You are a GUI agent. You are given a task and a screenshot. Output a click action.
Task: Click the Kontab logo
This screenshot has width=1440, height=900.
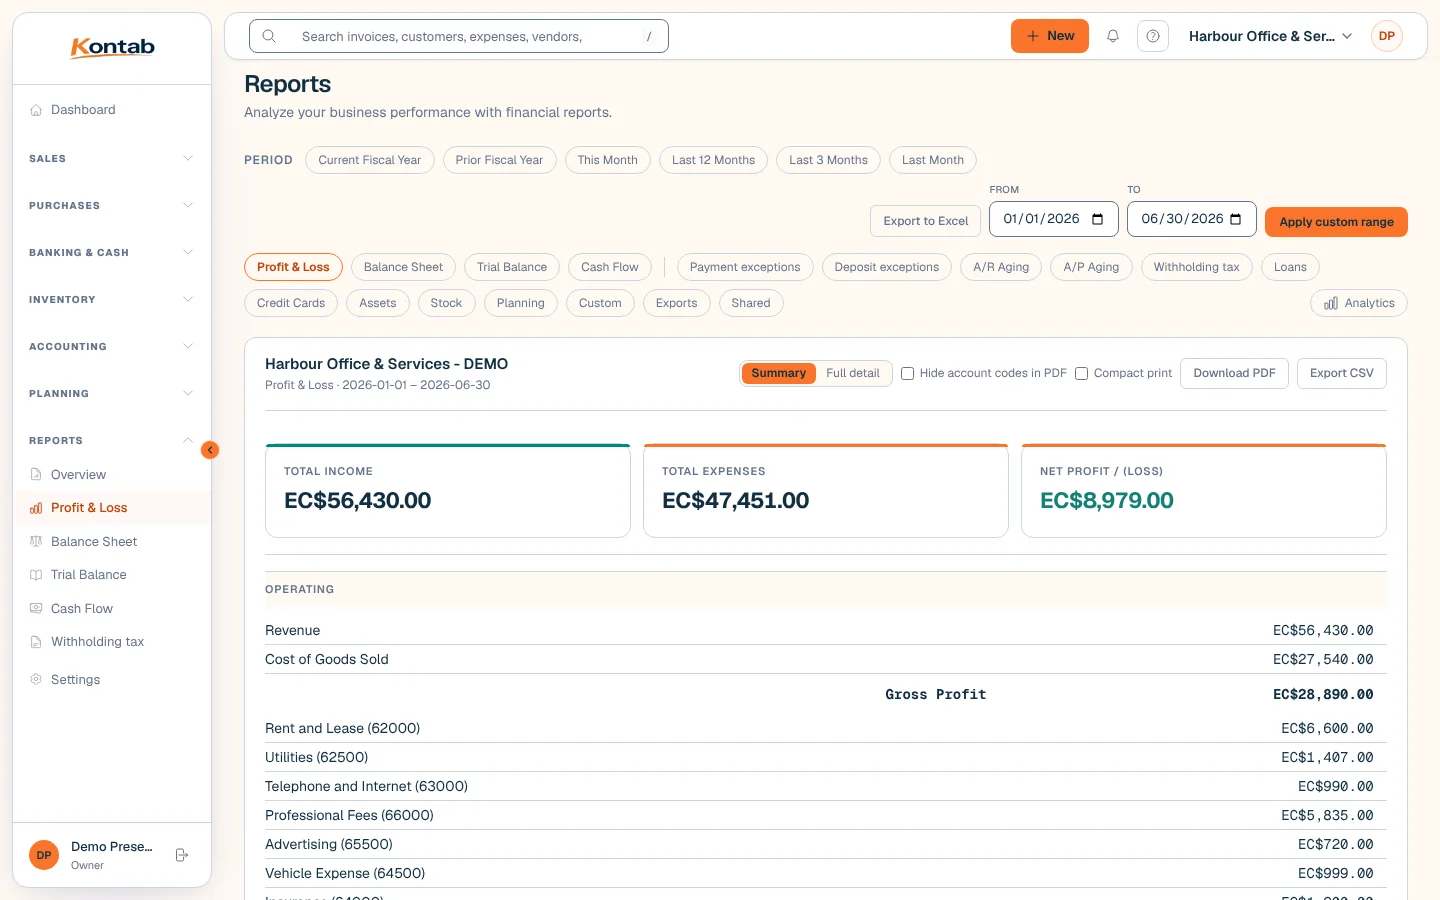112,47
